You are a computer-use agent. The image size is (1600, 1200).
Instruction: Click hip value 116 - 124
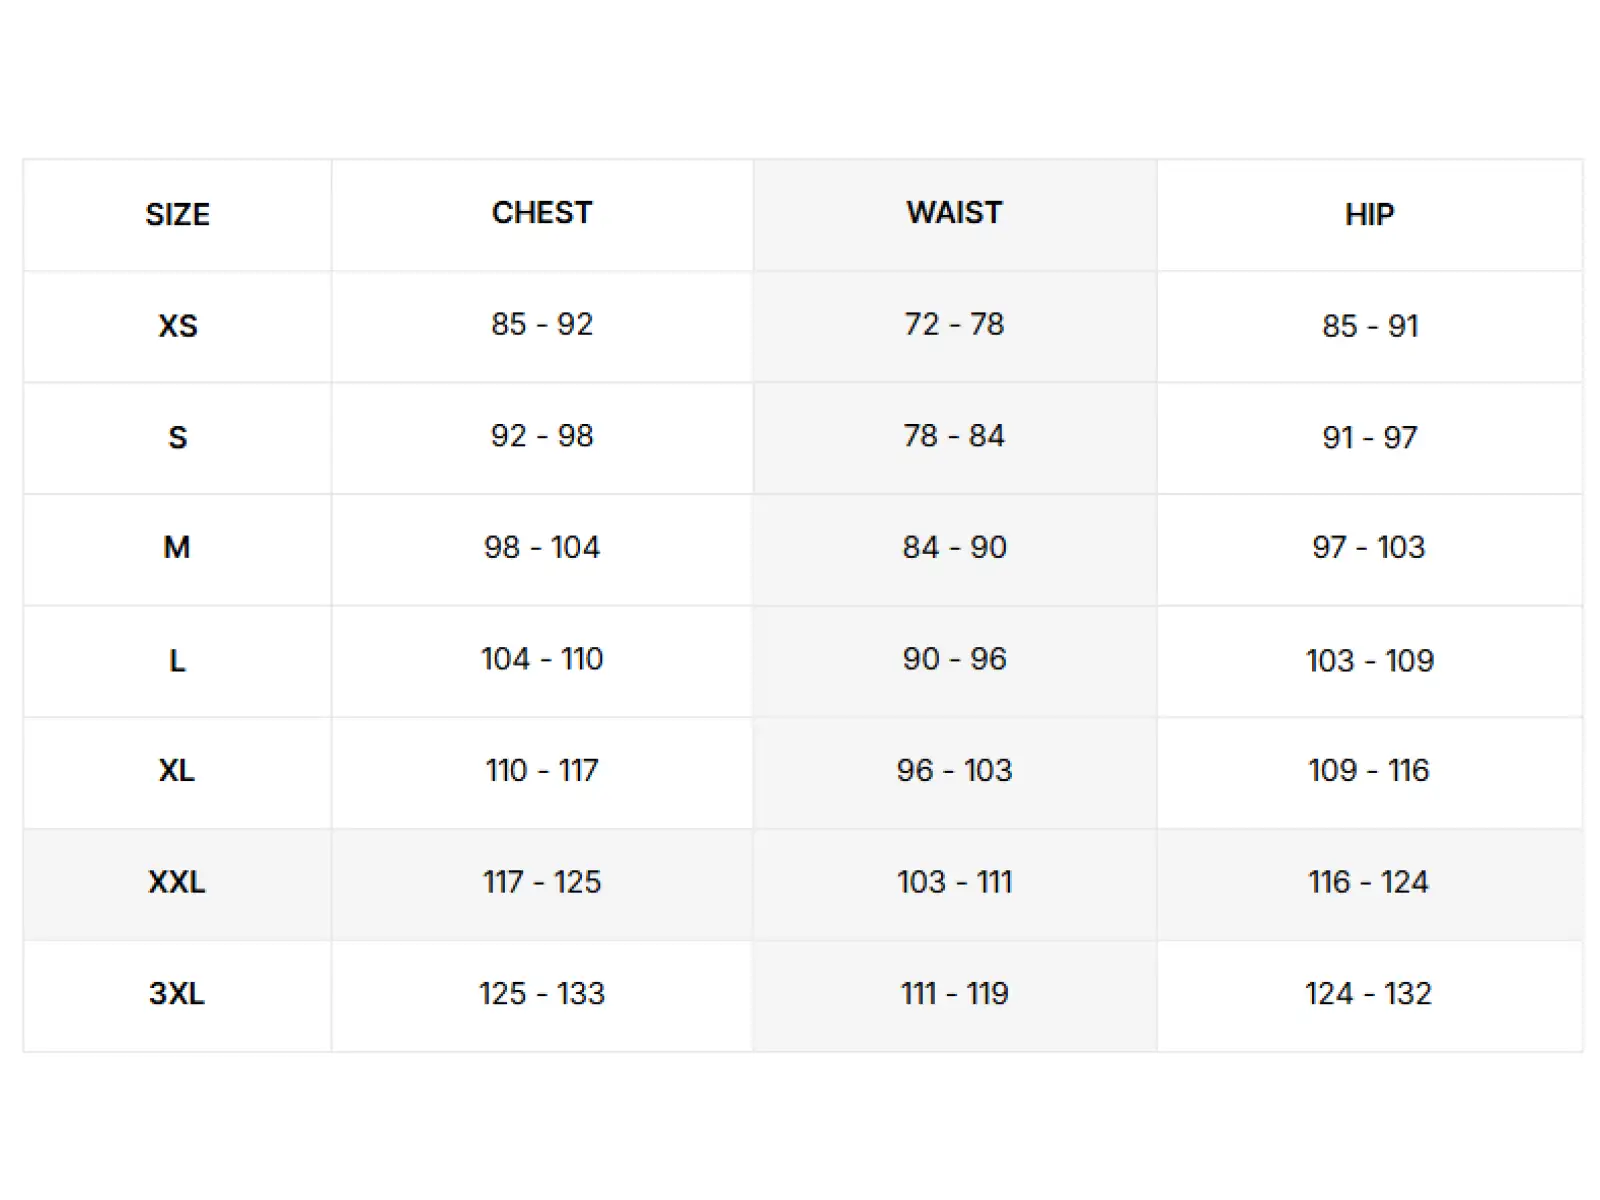click(x=1369, y=882)
